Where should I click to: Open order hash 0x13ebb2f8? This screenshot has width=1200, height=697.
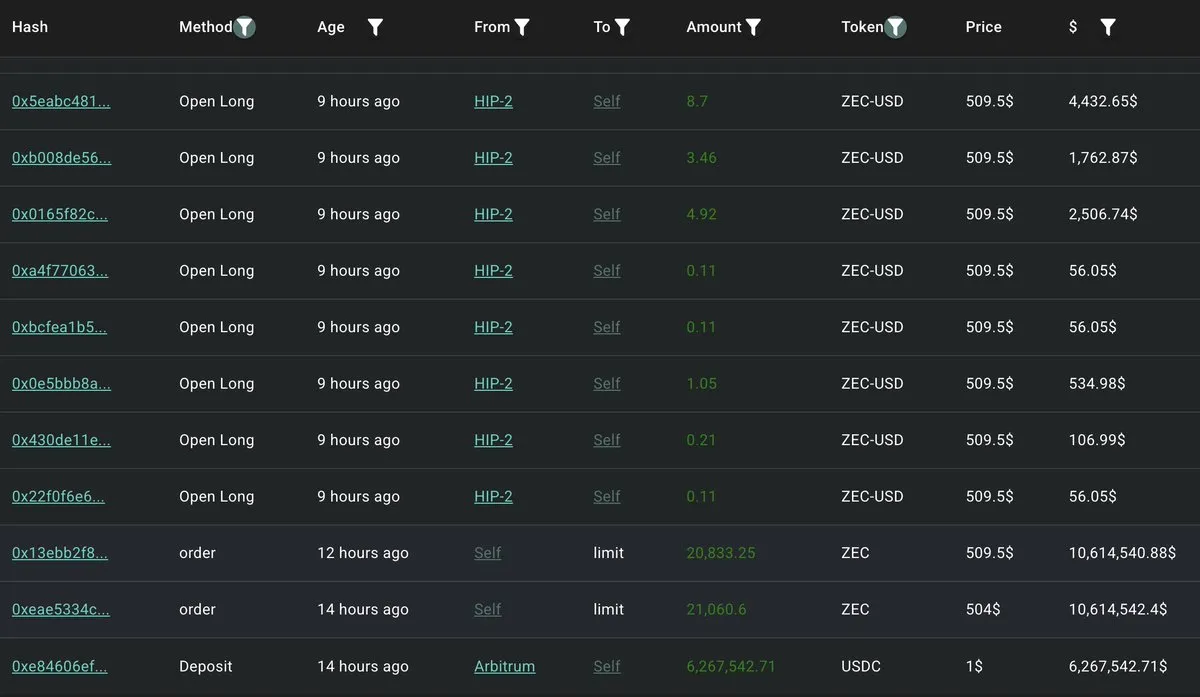59,553
